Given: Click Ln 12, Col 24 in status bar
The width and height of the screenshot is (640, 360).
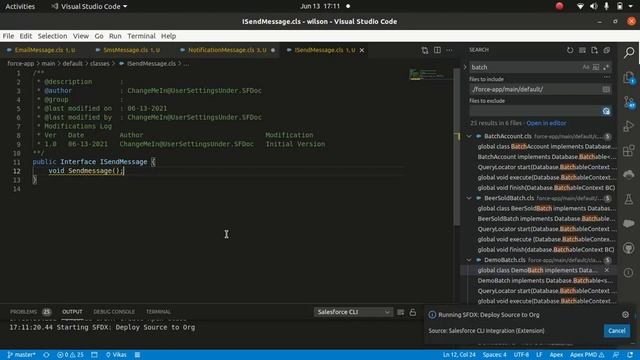Looking at the screenshot, I should pyautogui.click(x=459, y=355).
